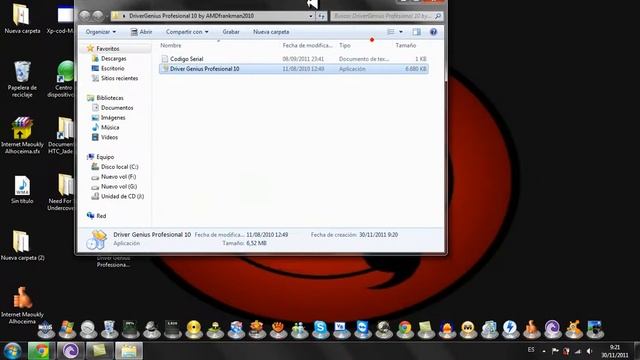Screen dimensions: 640x360
Task: Open Descargas in the sidebar
Action: pos(113,59)
